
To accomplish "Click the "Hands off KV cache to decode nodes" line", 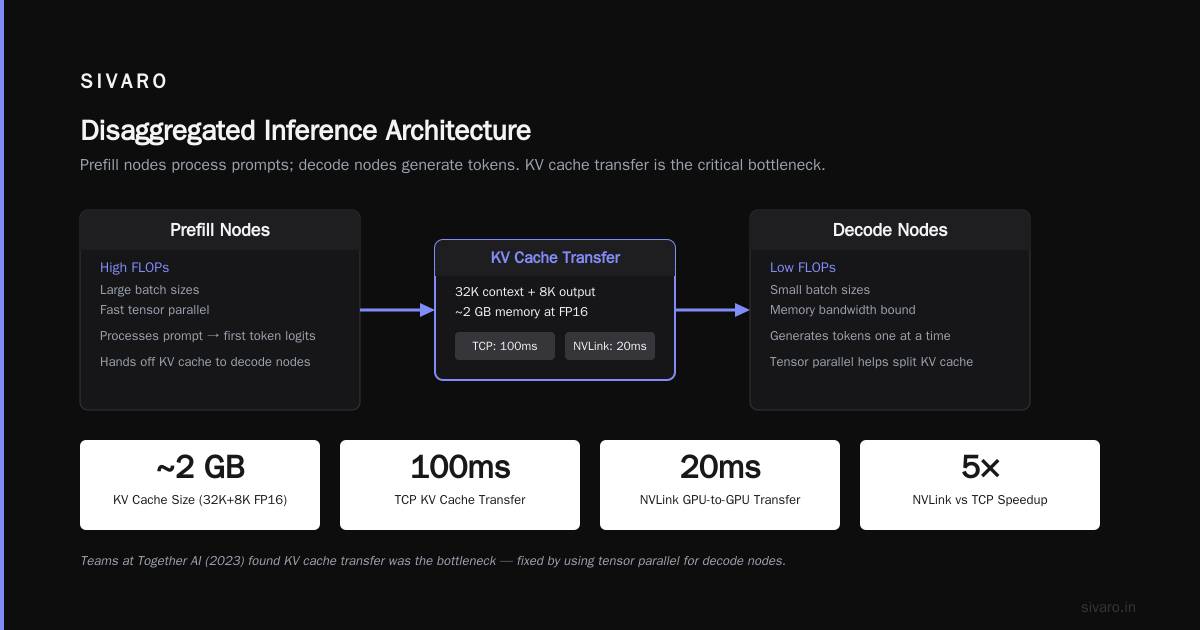I will 205,362.
